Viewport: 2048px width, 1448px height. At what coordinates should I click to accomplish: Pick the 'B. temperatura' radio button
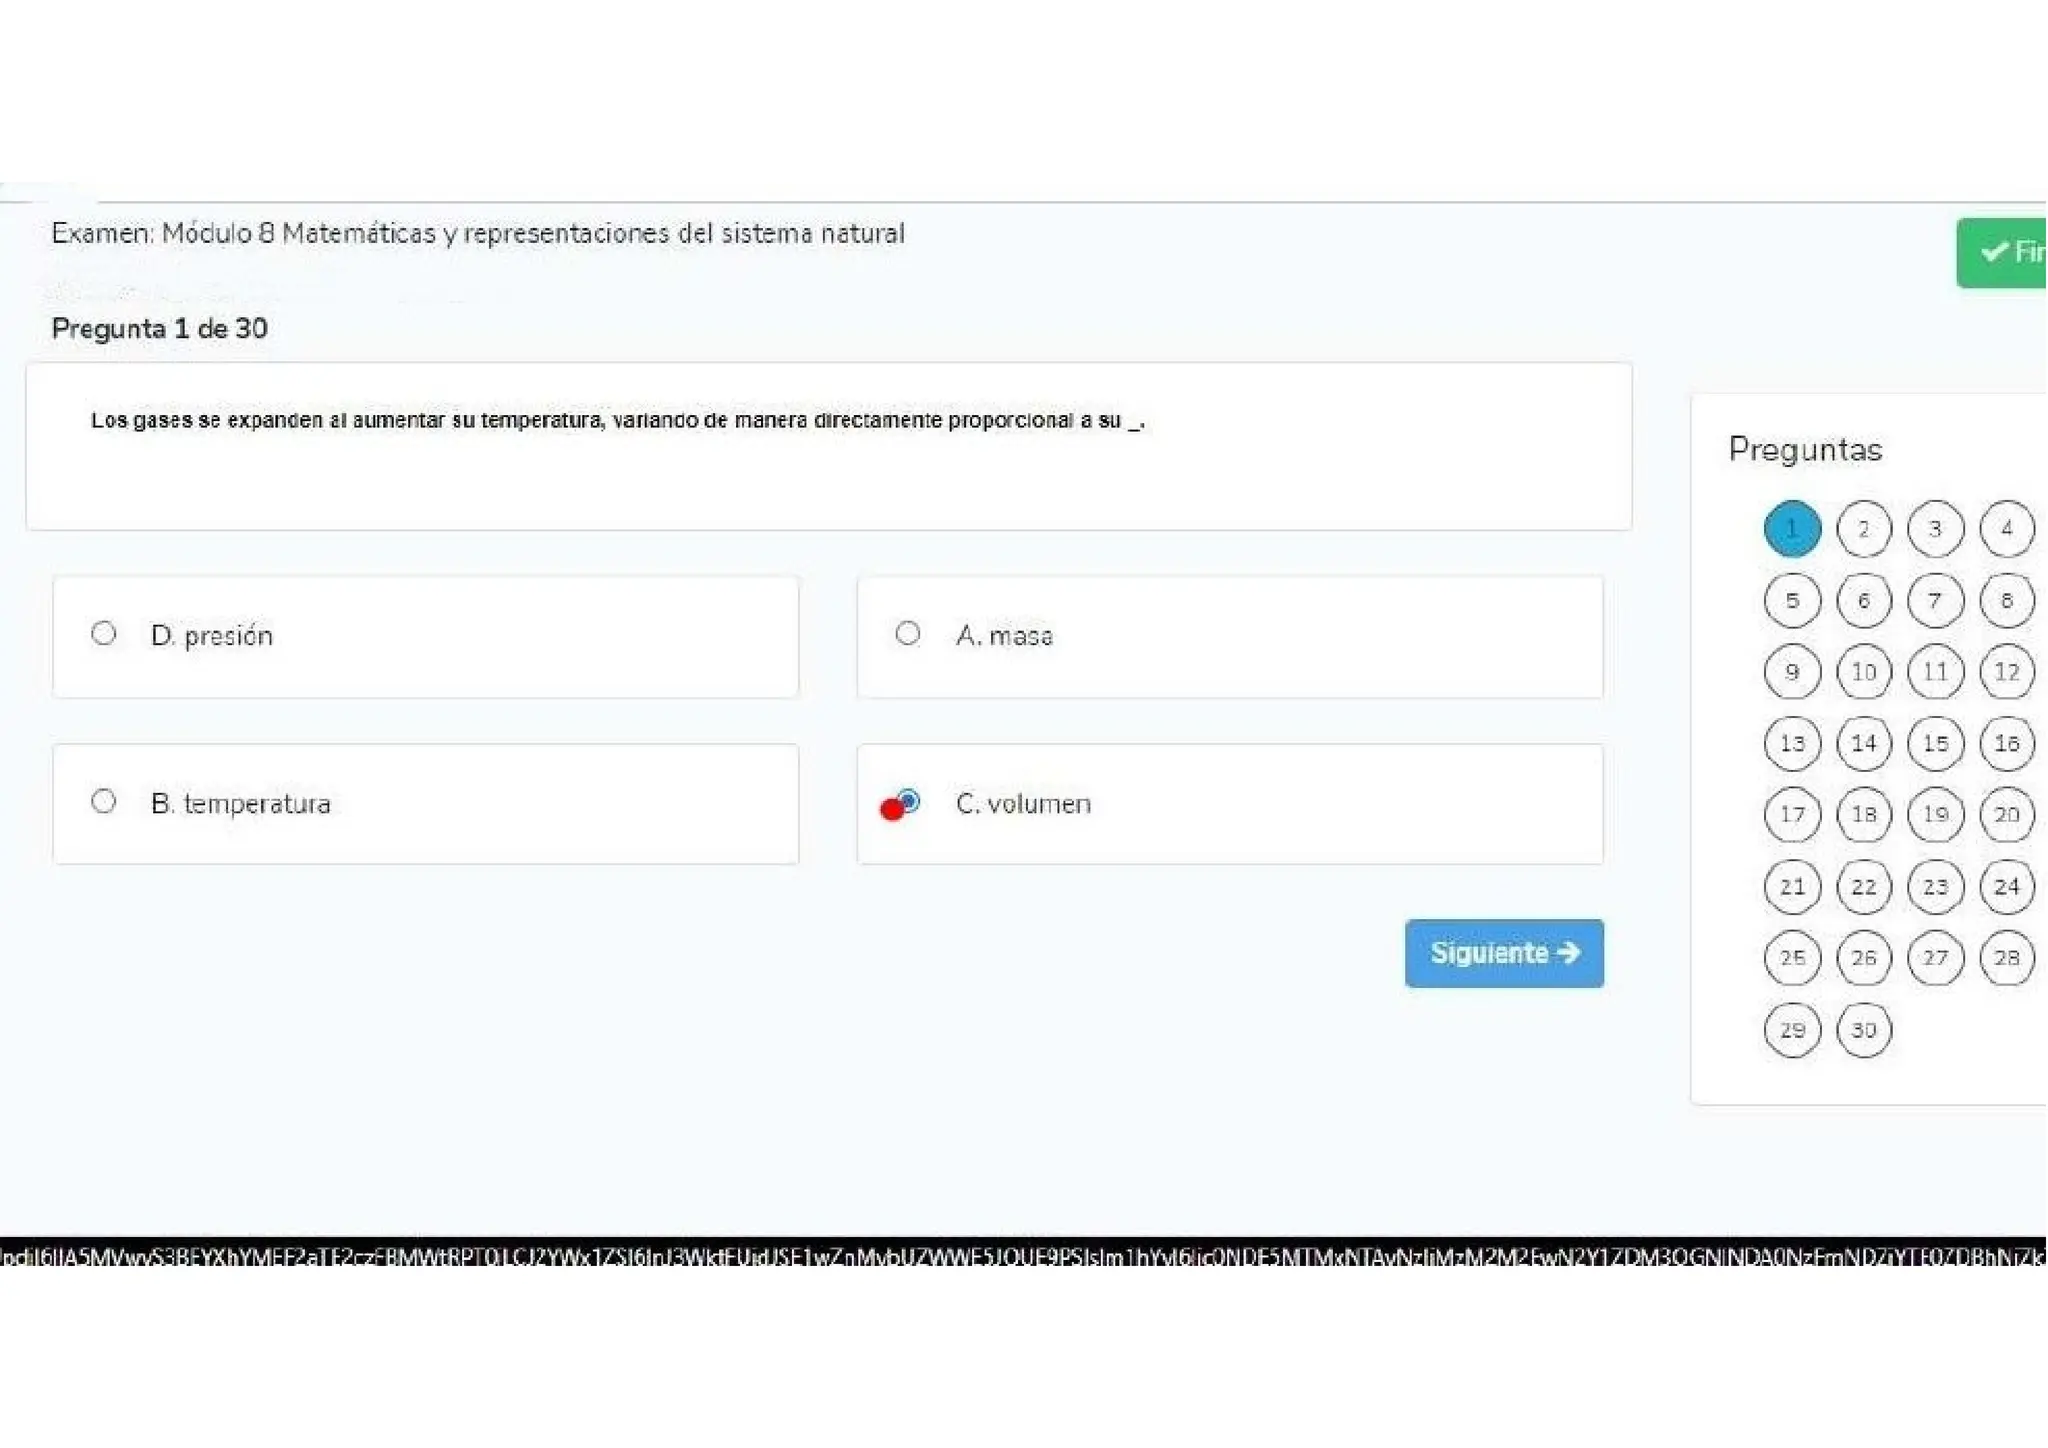(x=103, y=801)
